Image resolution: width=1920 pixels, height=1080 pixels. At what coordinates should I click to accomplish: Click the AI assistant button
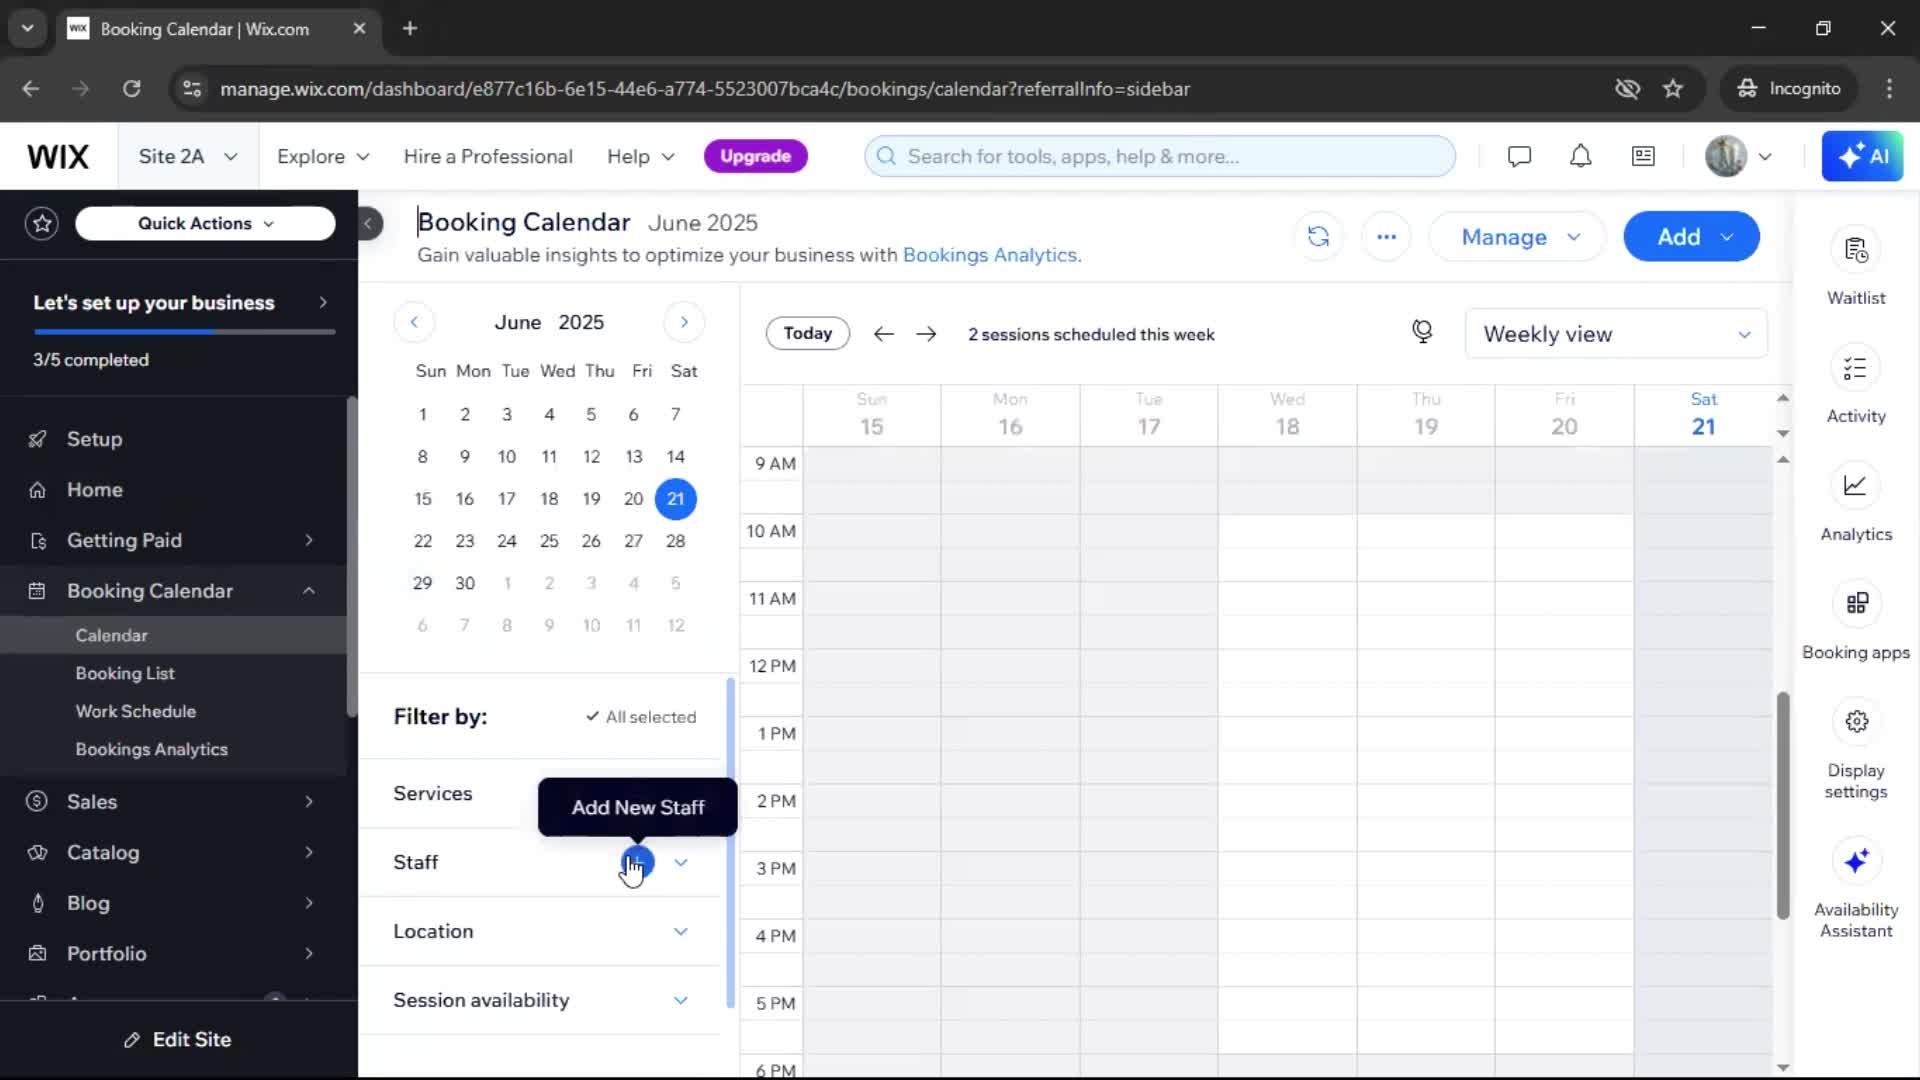[1862, 156]
